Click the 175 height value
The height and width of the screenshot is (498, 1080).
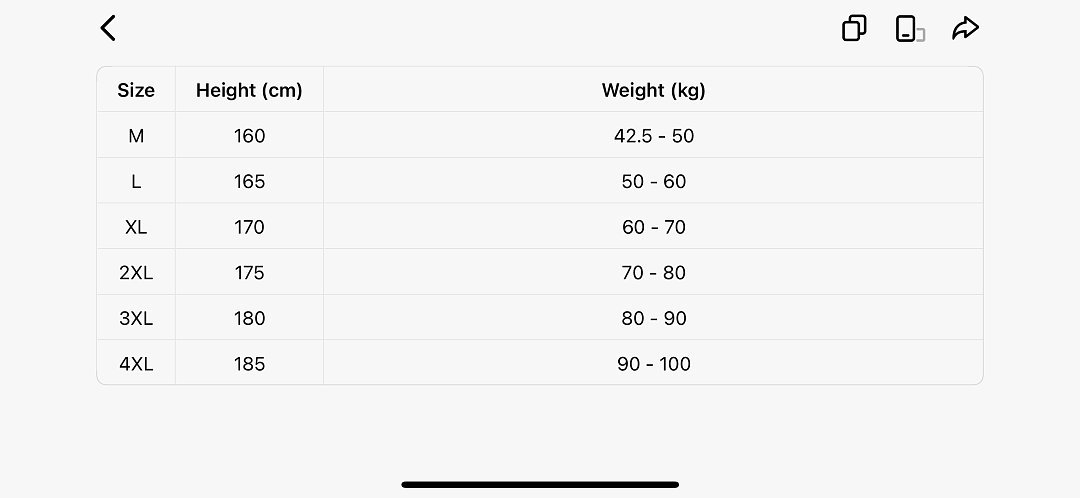point(249,273)
